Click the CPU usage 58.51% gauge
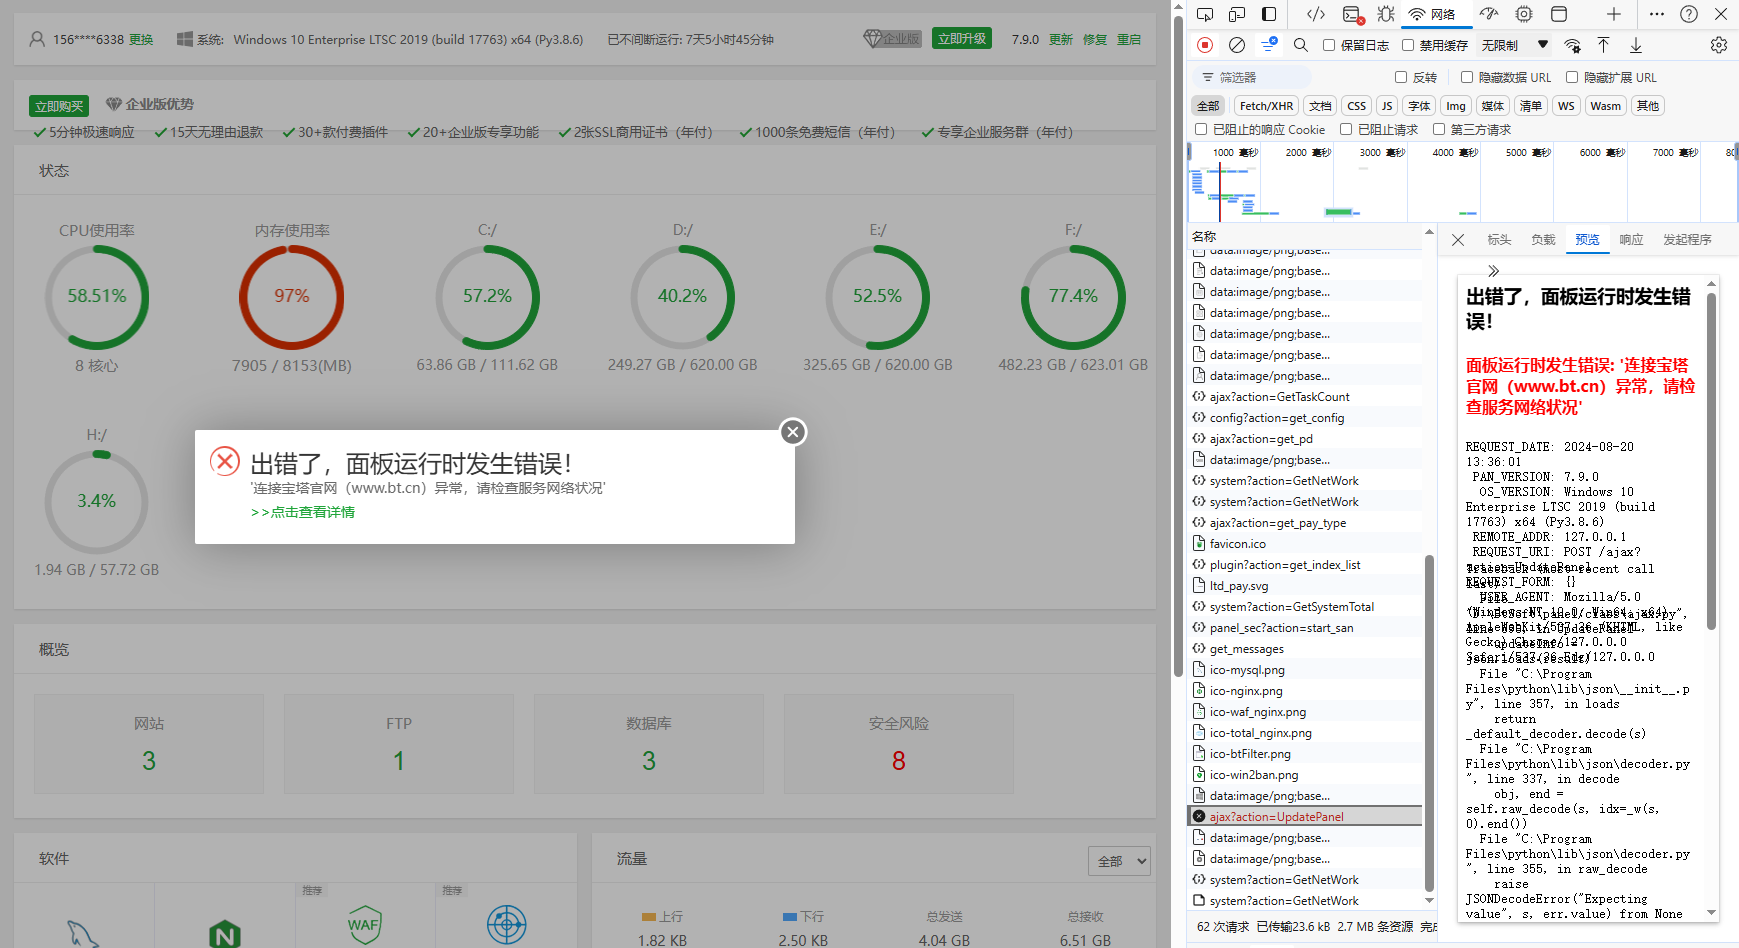 (x=97, y=297)
